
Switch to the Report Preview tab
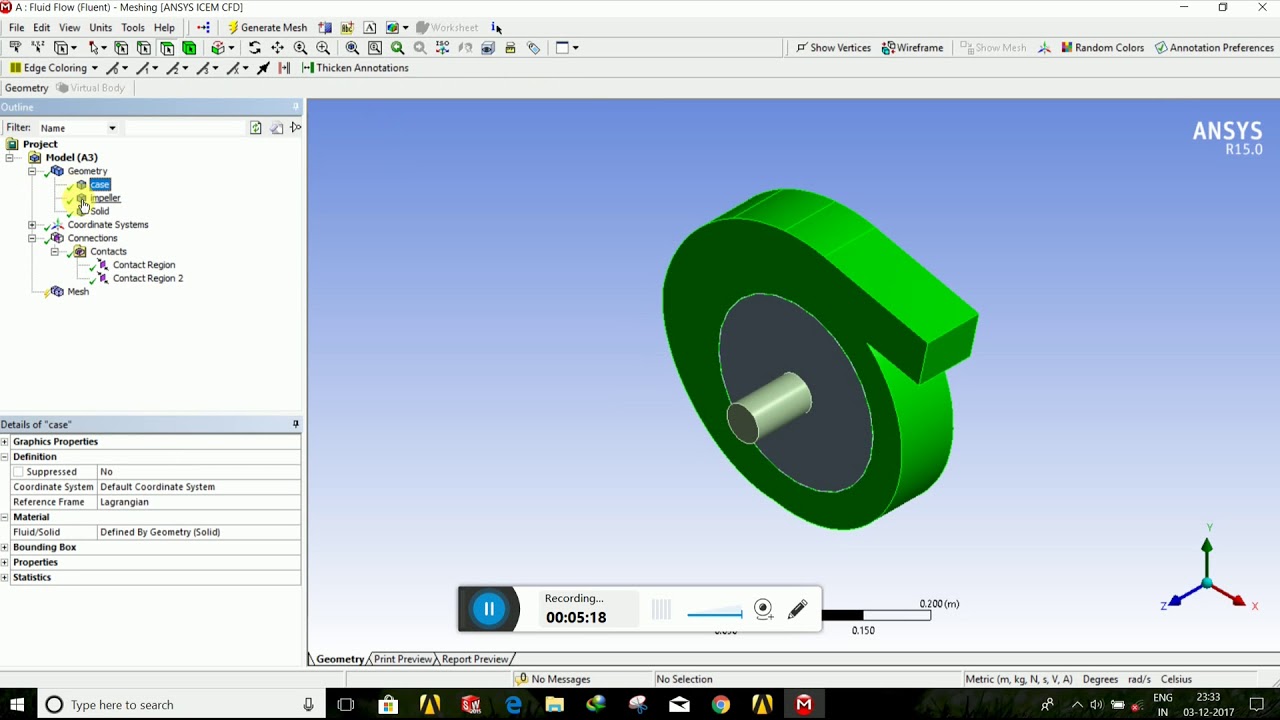475,659
